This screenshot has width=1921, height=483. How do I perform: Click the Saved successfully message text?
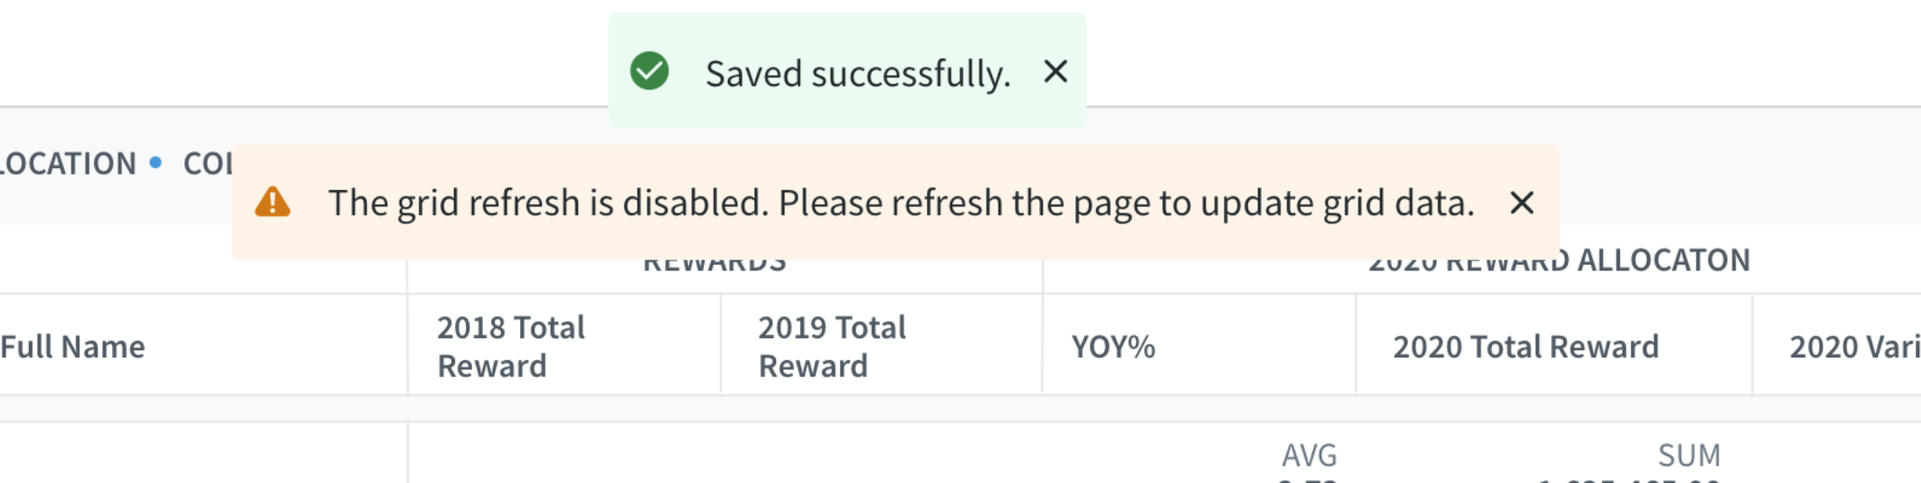coord(858,74)
